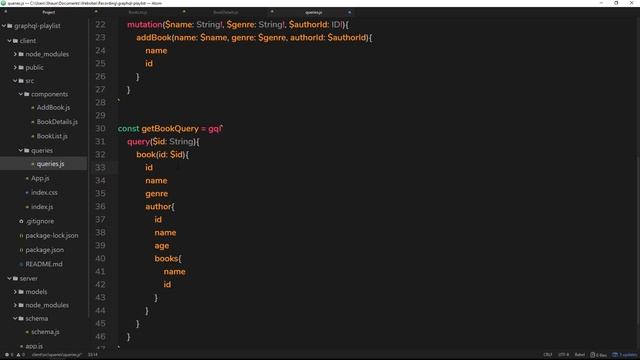Collapse the queries folder chevron
The height and width of the screenshot is (360, 640).
pyautogui.click(x=21, y=151)
